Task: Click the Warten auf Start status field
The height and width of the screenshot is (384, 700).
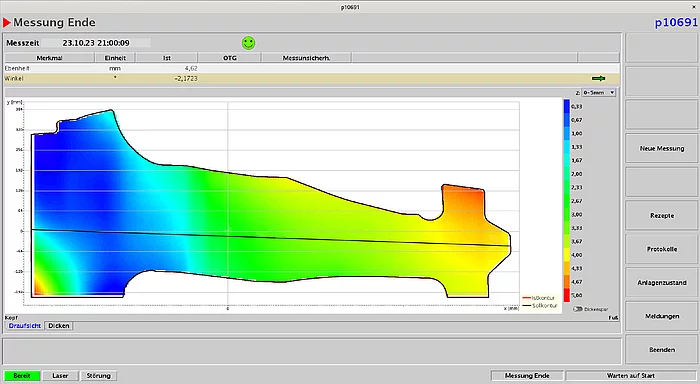Action: pos(630,376)
